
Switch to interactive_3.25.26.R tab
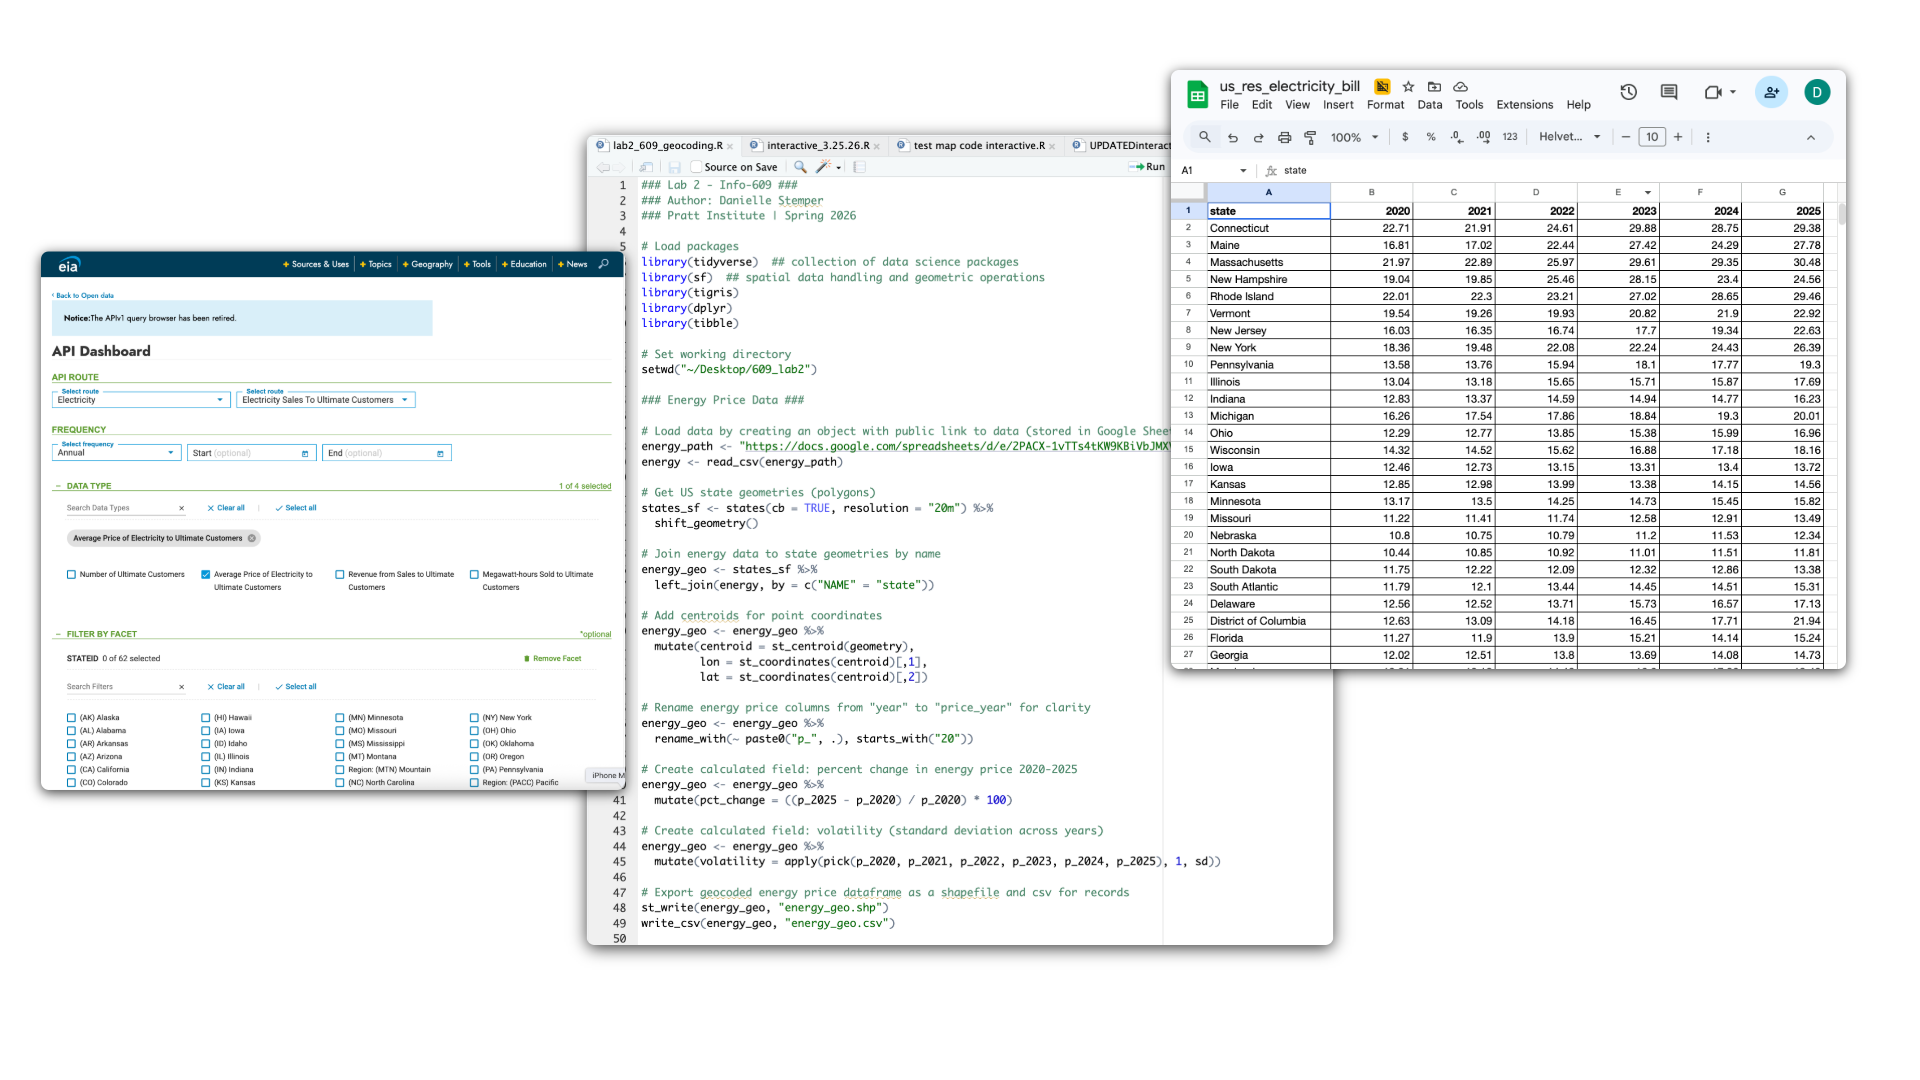(x=817, y=146)
